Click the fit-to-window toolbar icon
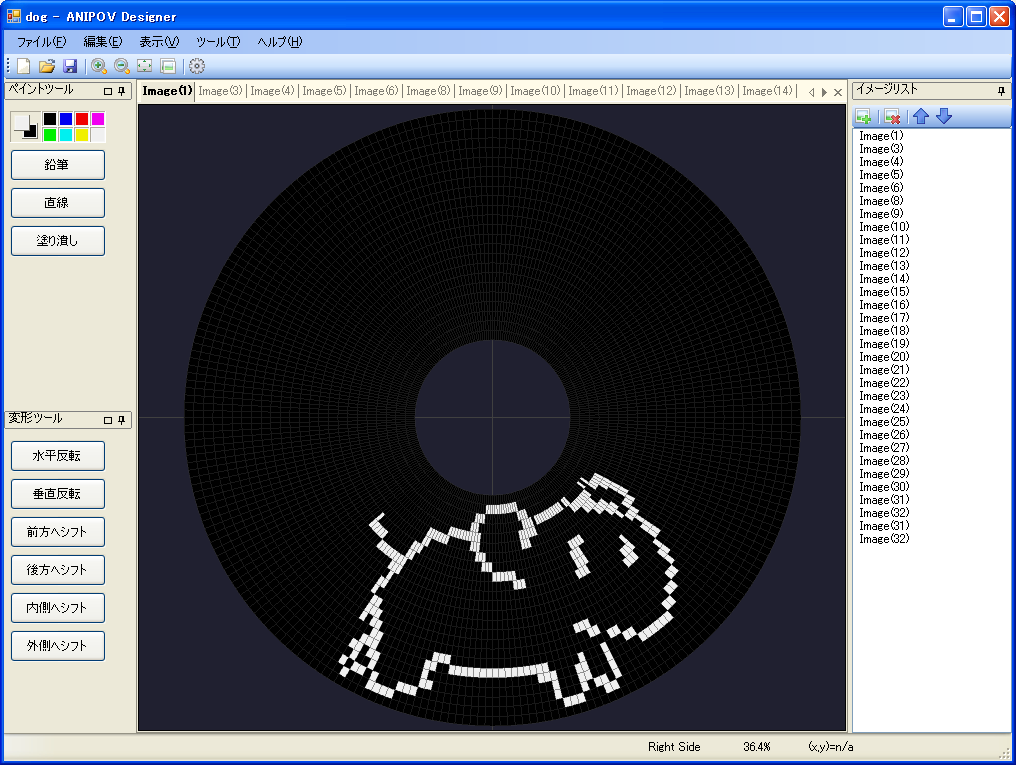The width and height of the screenshot is (1016, 765). click(144, 66)
